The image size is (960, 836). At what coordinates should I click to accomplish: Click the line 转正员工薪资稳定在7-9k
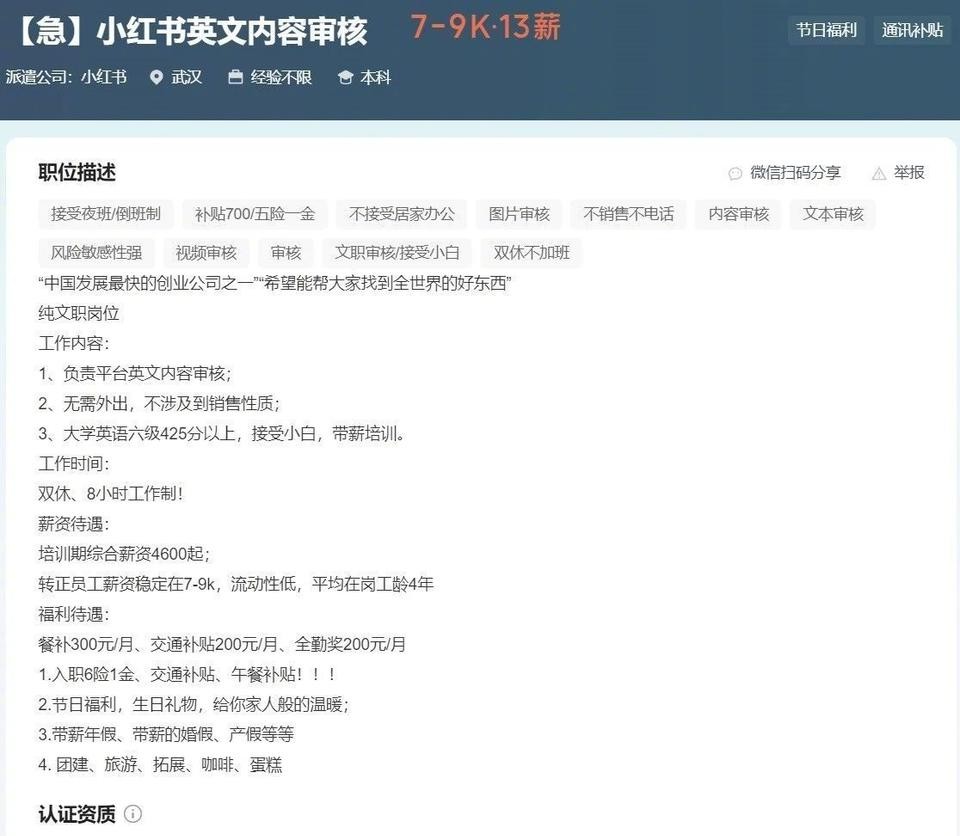coord(236,584)
